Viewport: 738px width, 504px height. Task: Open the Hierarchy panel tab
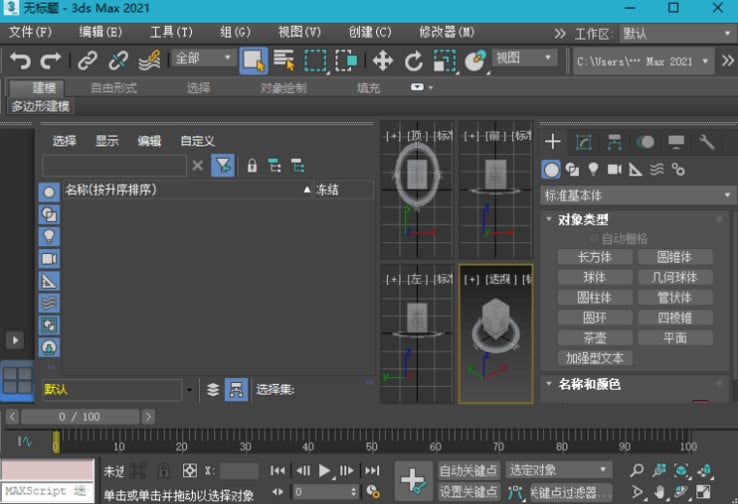click(615, 142)
